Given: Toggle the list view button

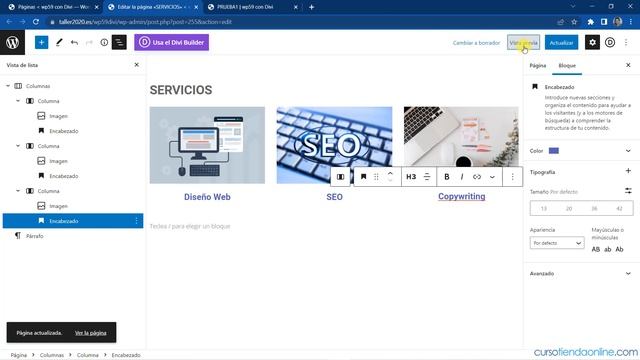Looking at the screenshot, I should pos(119,42).
